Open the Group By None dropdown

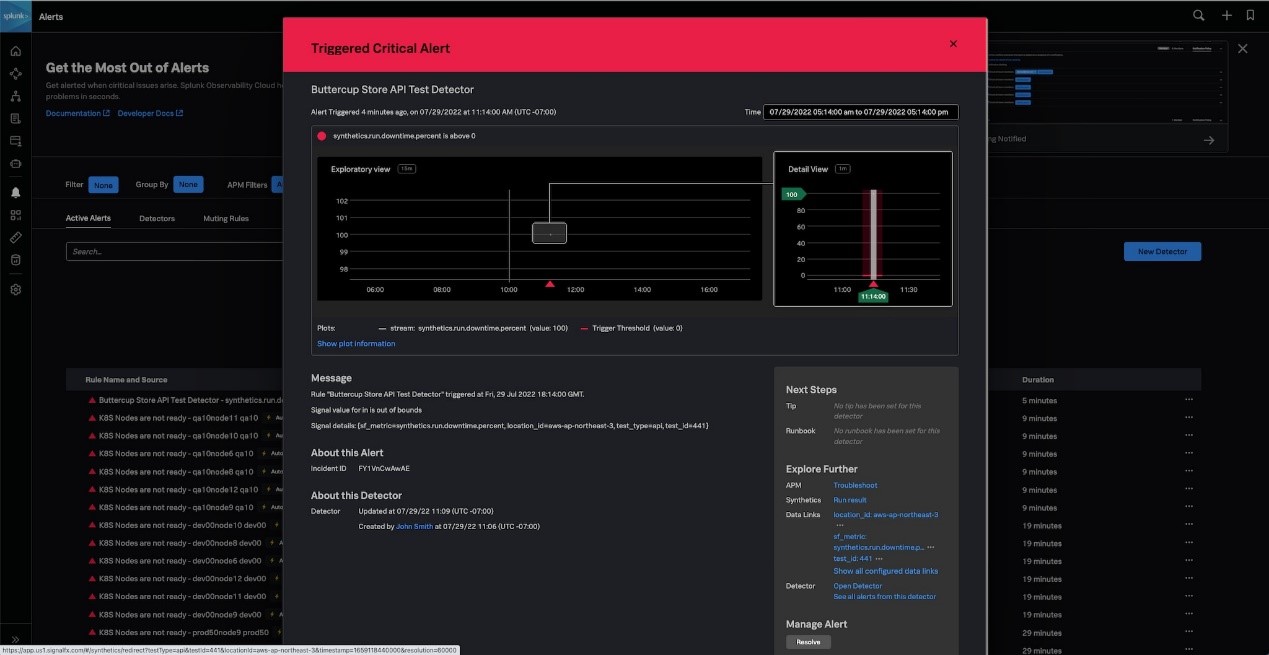point(188,185)
